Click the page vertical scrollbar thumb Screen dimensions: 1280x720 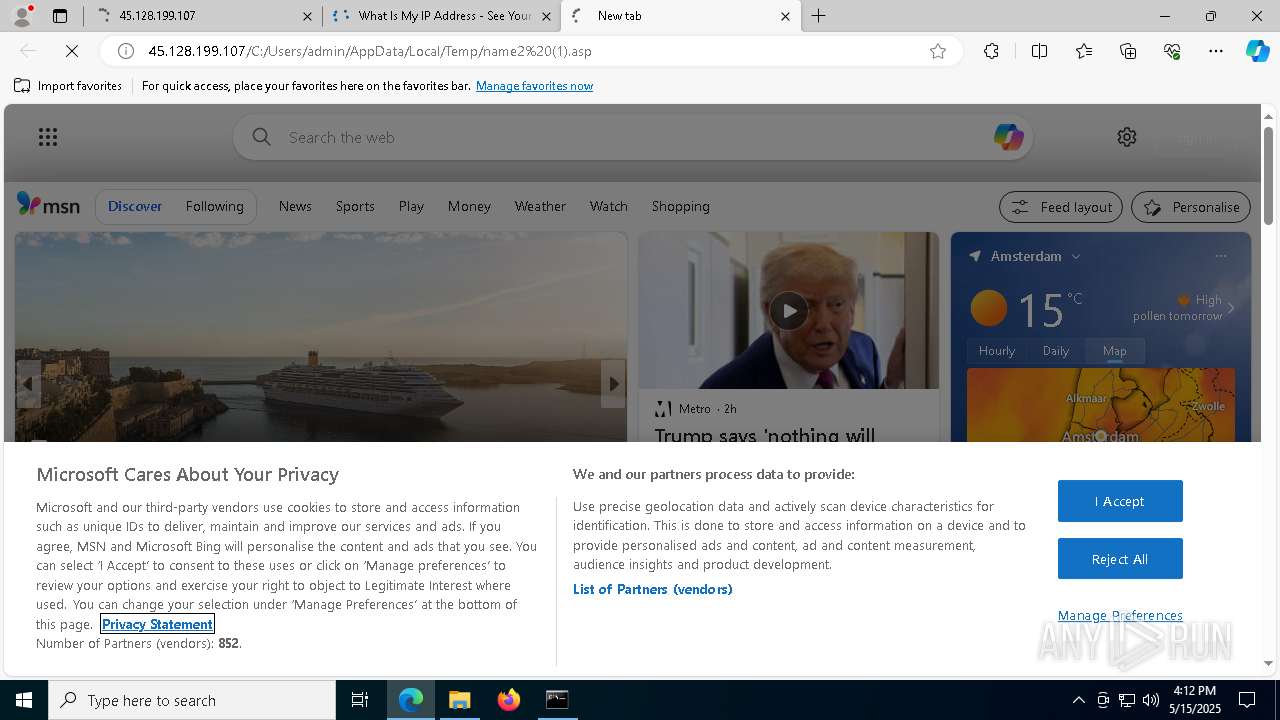[1268, 175]
